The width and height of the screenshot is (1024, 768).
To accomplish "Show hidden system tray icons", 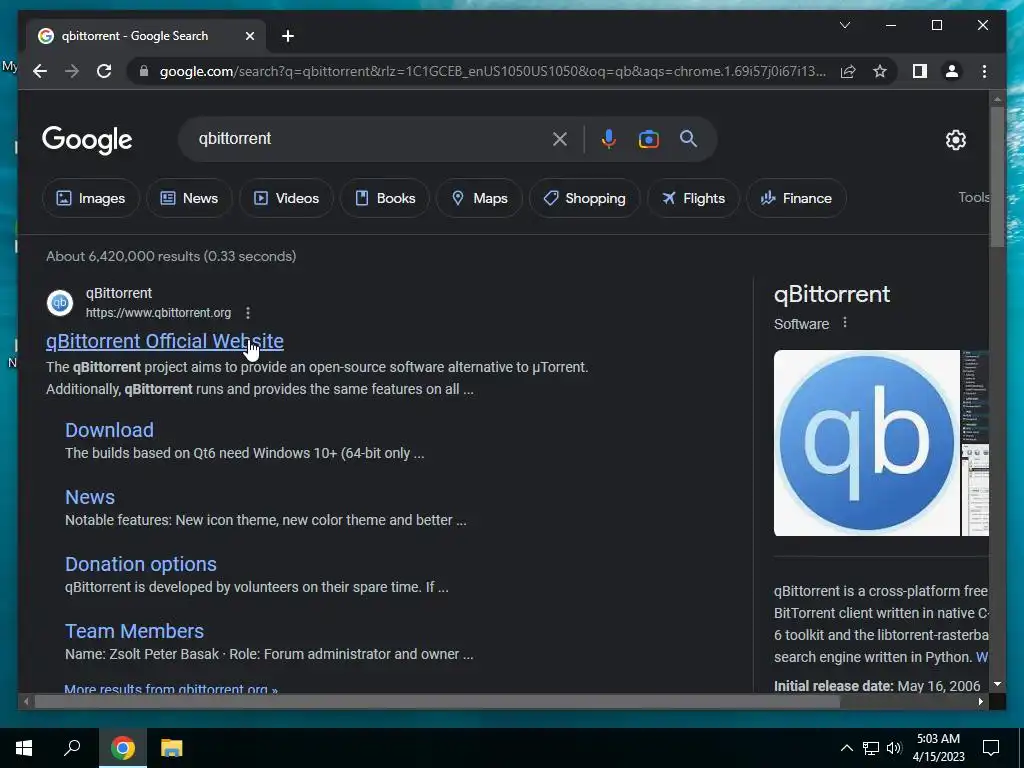I will [846, 748].
